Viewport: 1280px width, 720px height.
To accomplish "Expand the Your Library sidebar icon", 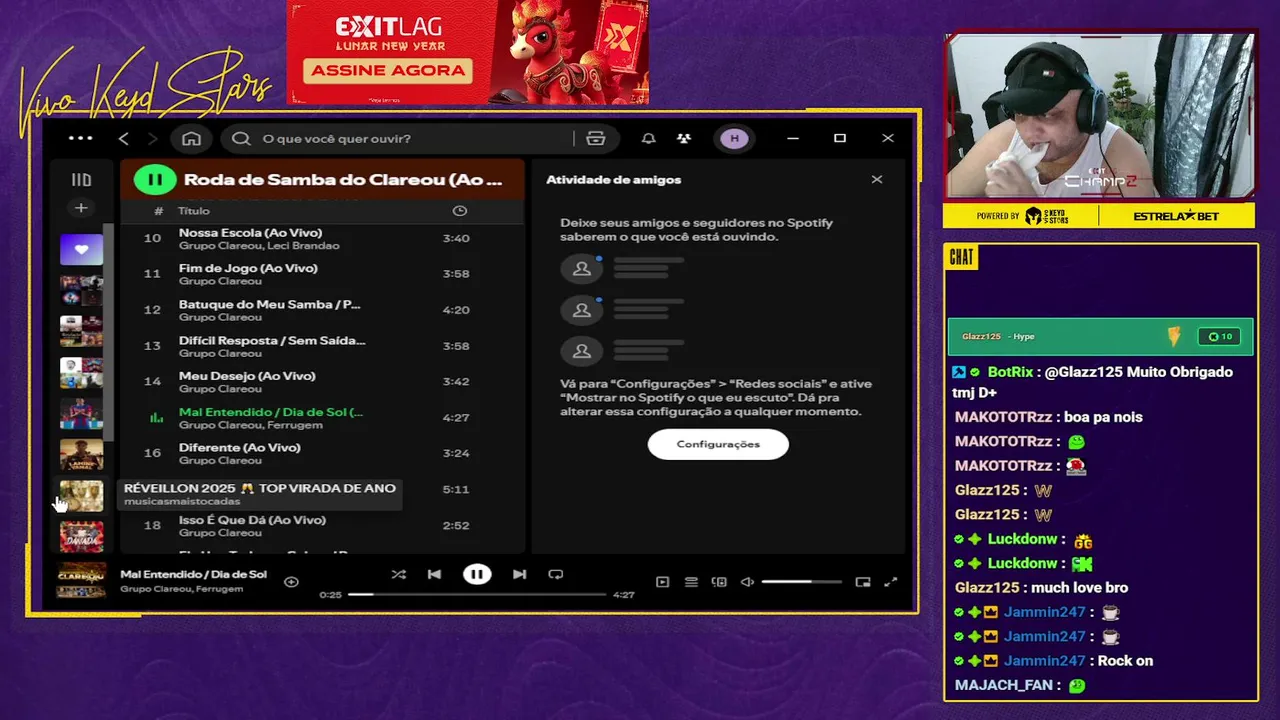I will click(x=81, y=180).
